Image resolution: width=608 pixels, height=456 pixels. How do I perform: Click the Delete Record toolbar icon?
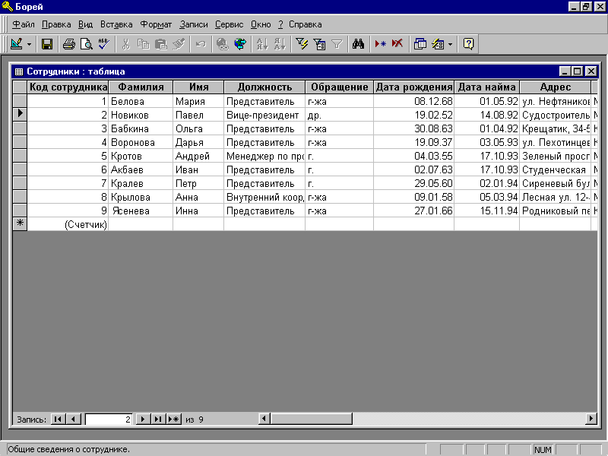coord(397,44)
